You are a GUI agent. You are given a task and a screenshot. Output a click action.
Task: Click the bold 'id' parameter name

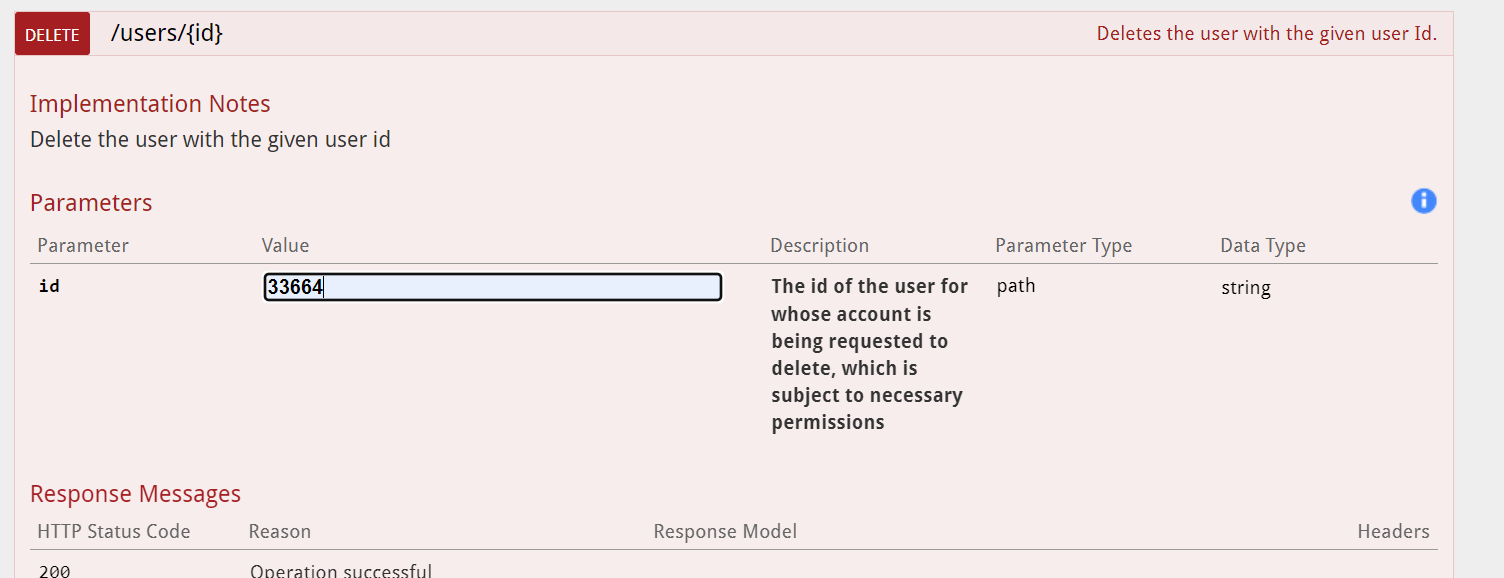click(x=49, y=287)
